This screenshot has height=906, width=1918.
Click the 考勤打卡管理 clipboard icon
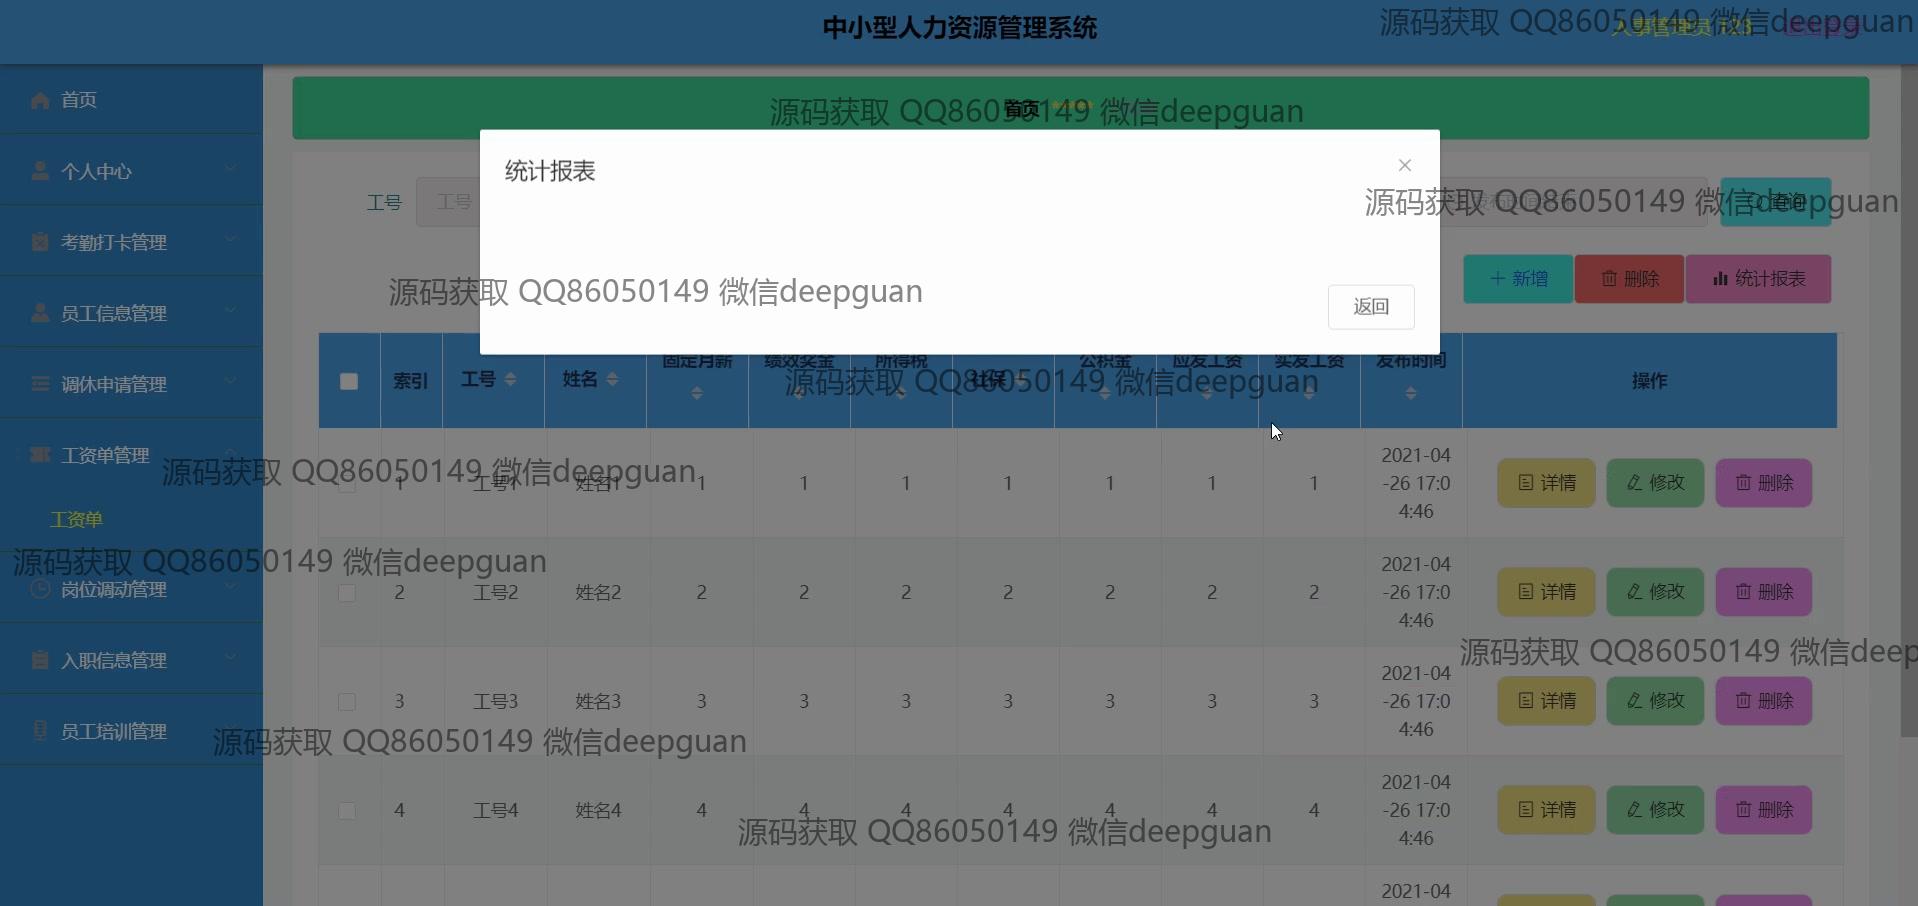pos(40,242)
